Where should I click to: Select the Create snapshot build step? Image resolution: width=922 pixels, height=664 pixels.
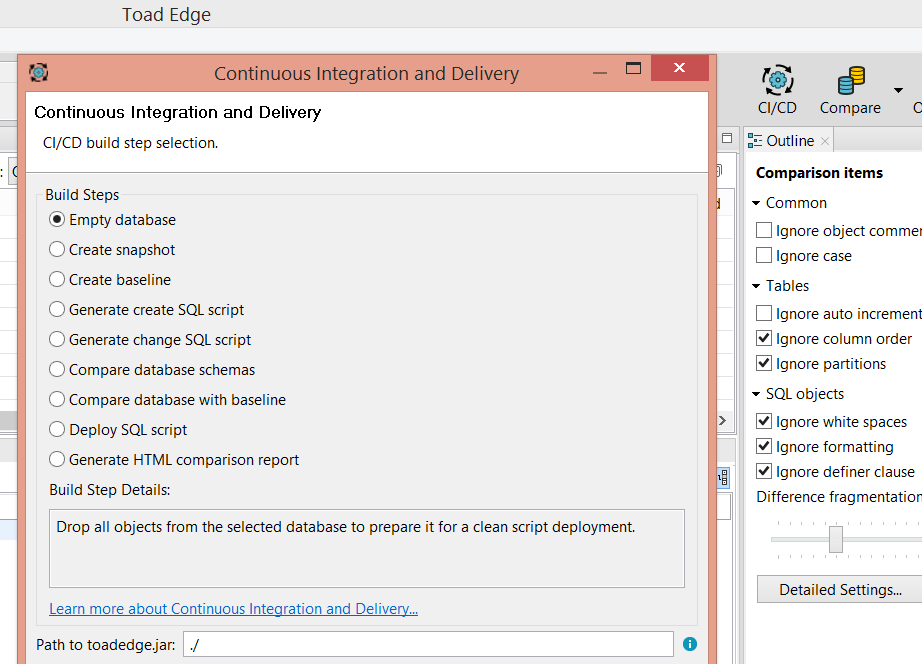click(x=56, y=249)
